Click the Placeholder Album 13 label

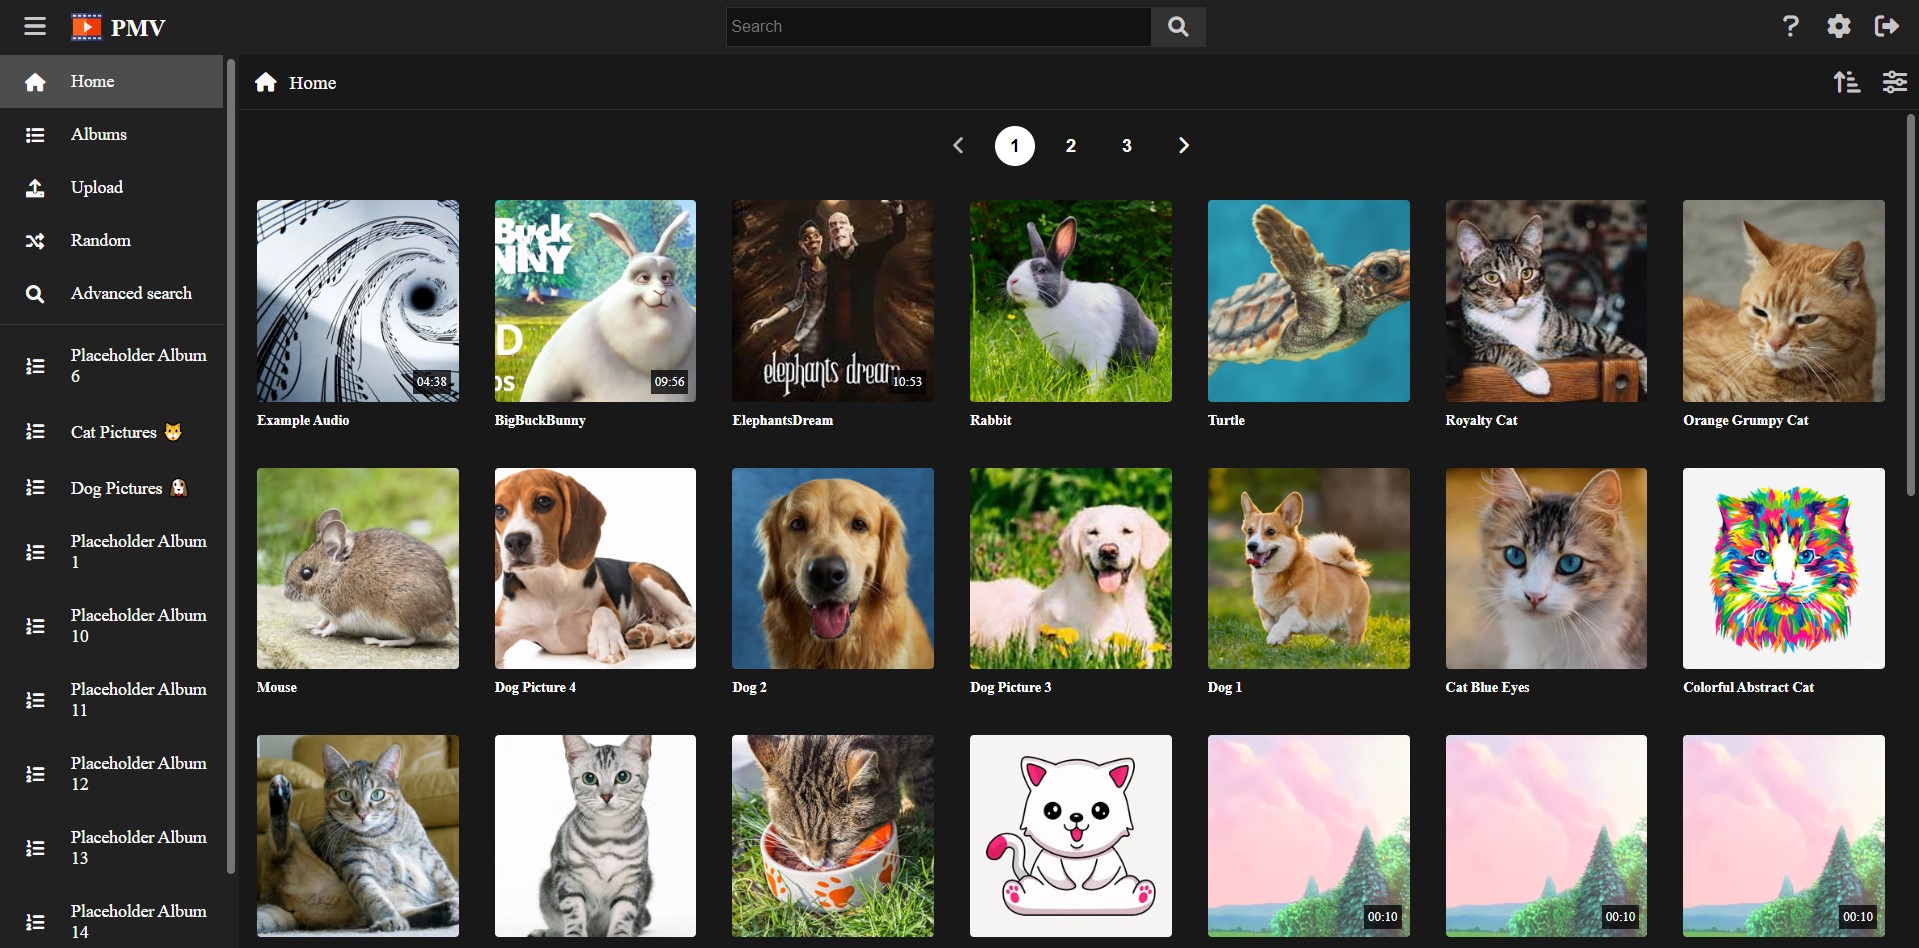pos(139,847)
